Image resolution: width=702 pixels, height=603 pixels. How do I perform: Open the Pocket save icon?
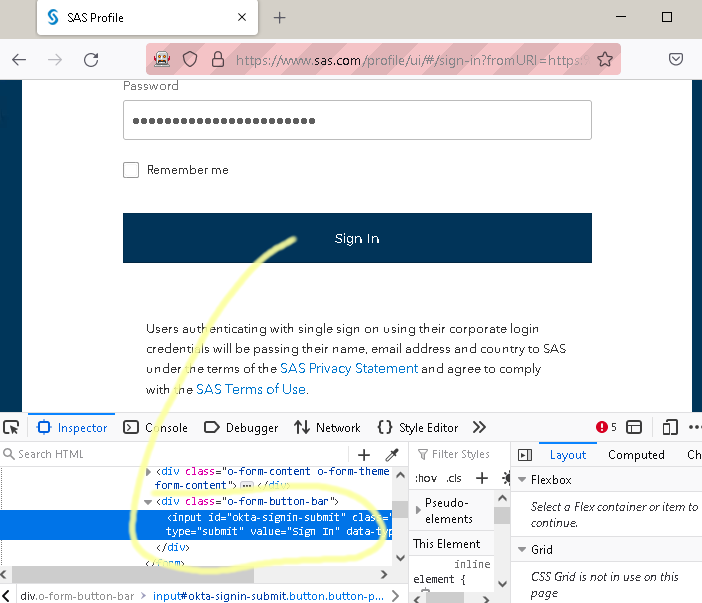click(676, 59)
